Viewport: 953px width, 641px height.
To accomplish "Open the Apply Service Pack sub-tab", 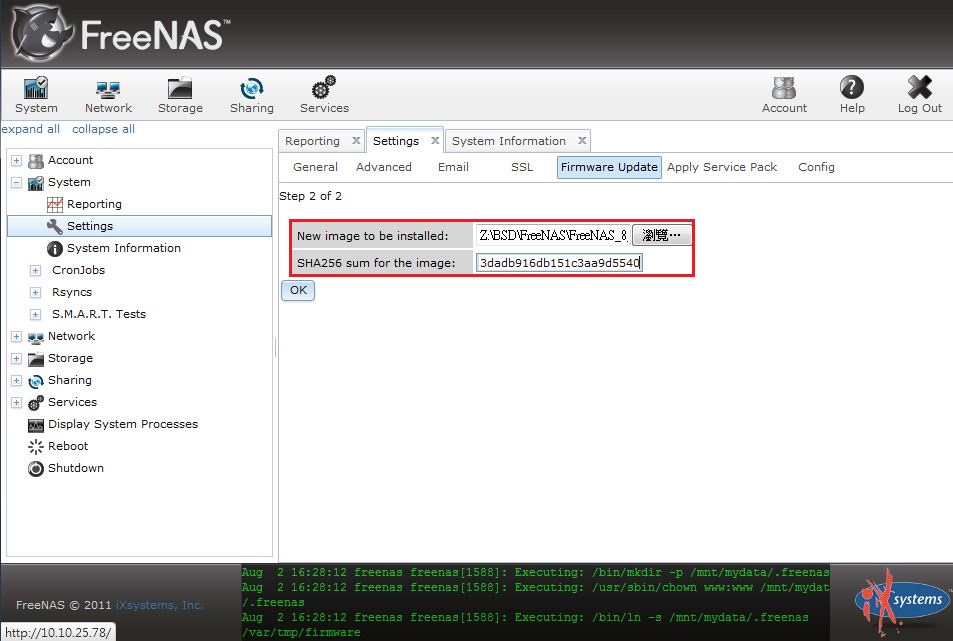I will coord(721,167).
